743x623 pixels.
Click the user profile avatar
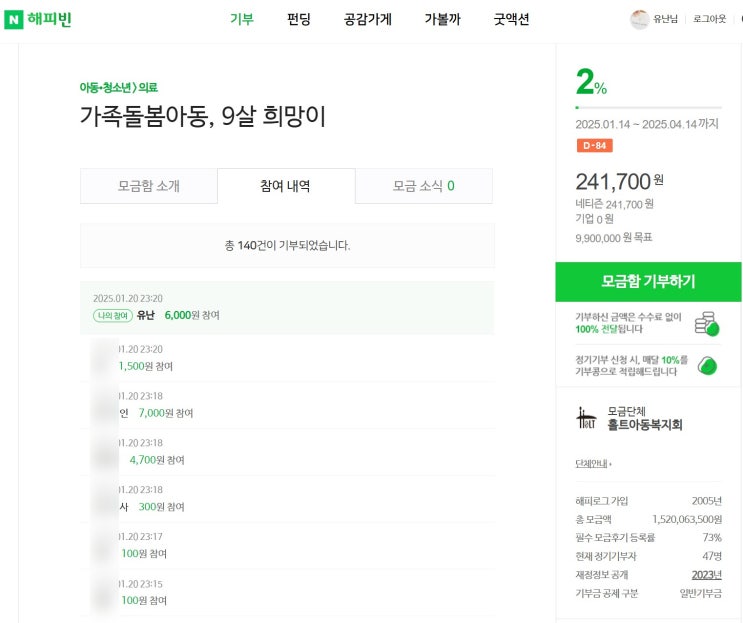[x=639, y=19]
